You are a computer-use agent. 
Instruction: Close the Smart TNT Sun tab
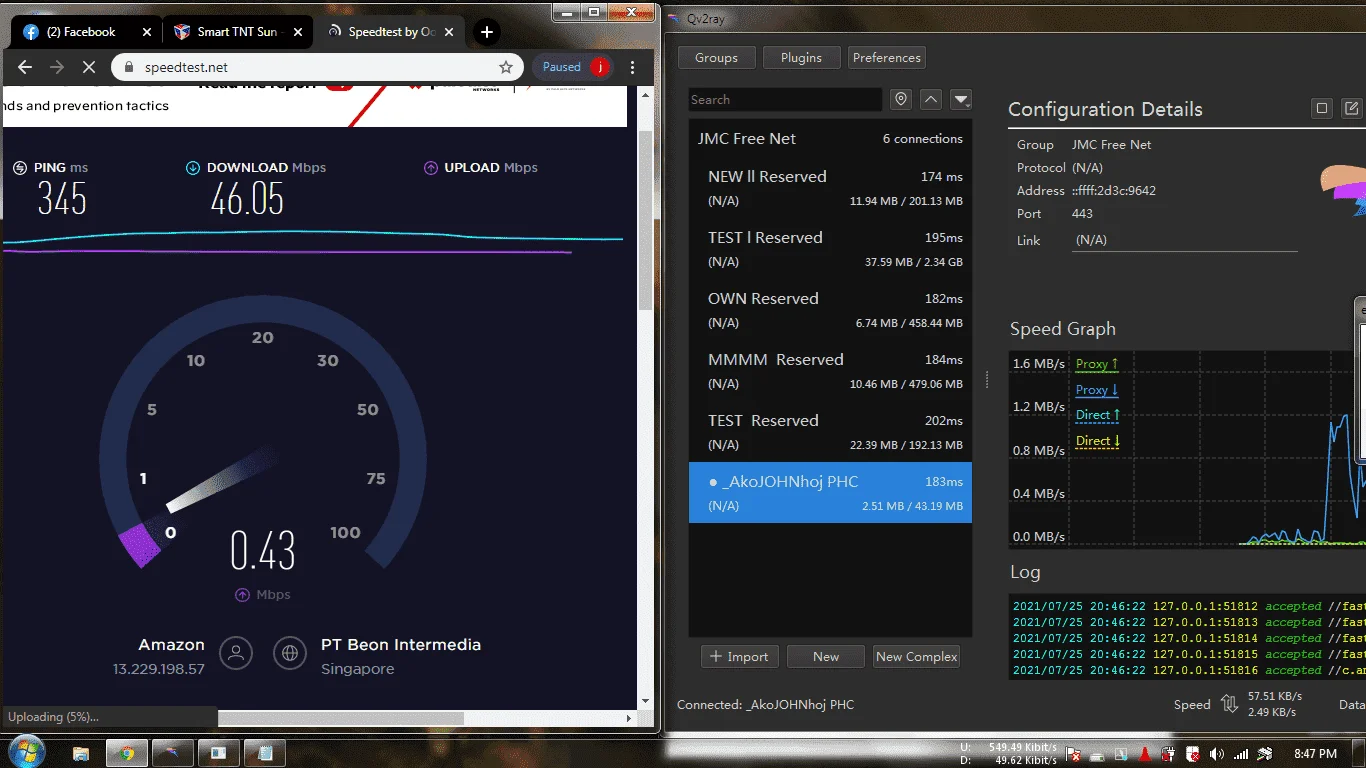point(297,32)
